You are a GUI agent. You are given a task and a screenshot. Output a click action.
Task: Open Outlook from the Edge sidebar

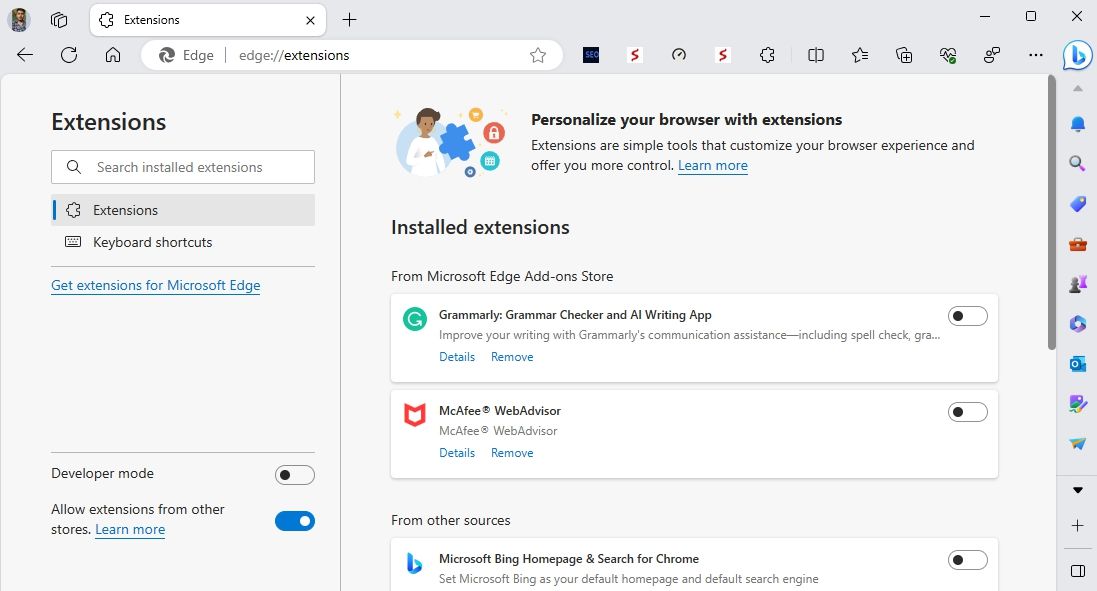tap(1077, 364)
